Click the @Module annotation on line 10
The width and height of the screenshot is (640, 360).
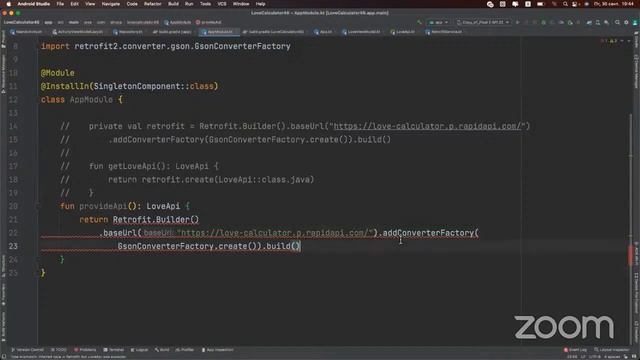pos(58,73)
